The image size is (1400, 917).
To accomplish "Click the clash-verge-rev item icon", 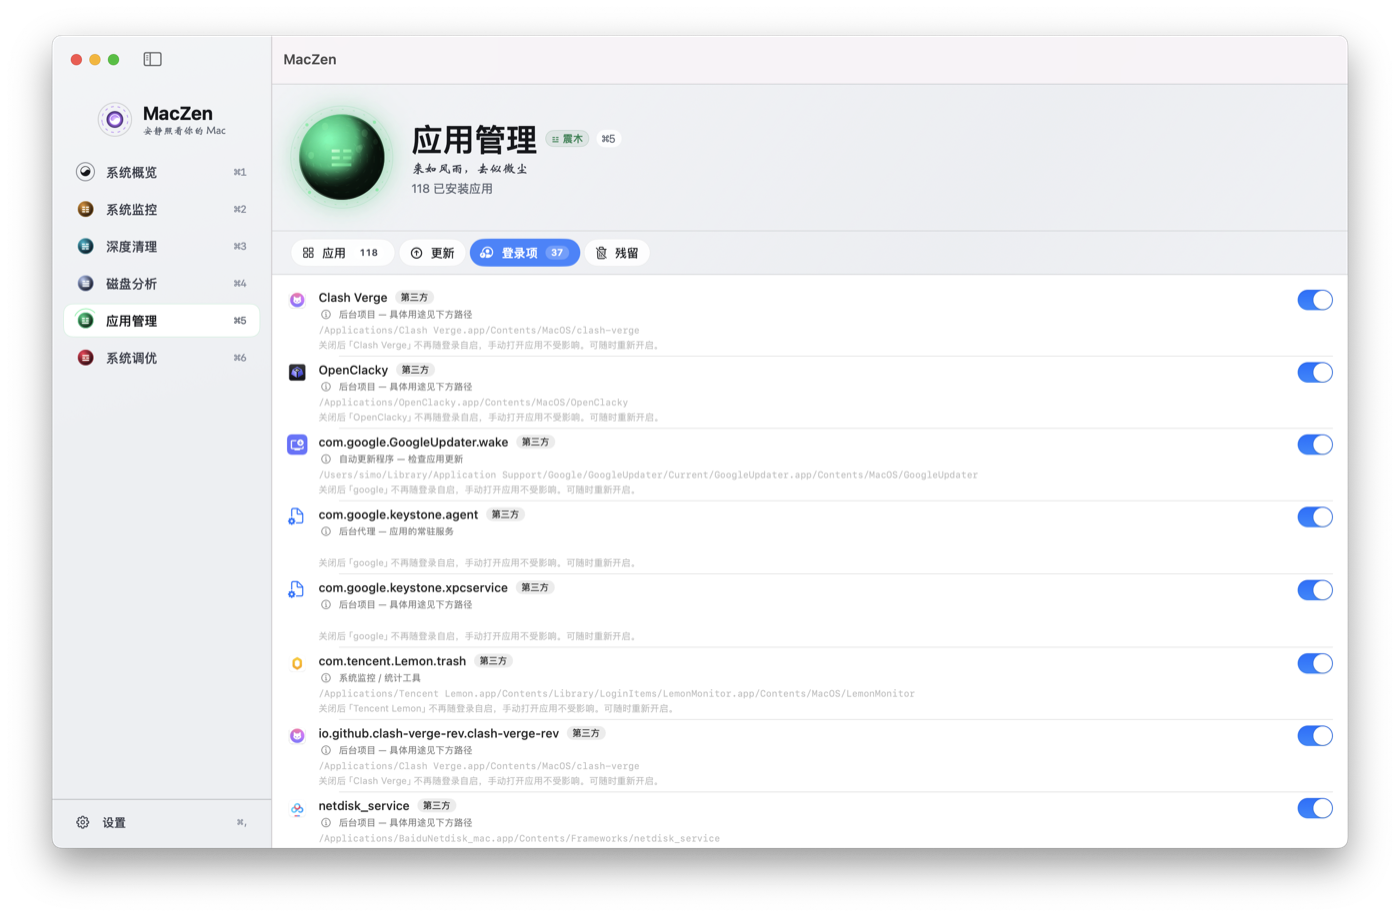I will coord(297,736).
